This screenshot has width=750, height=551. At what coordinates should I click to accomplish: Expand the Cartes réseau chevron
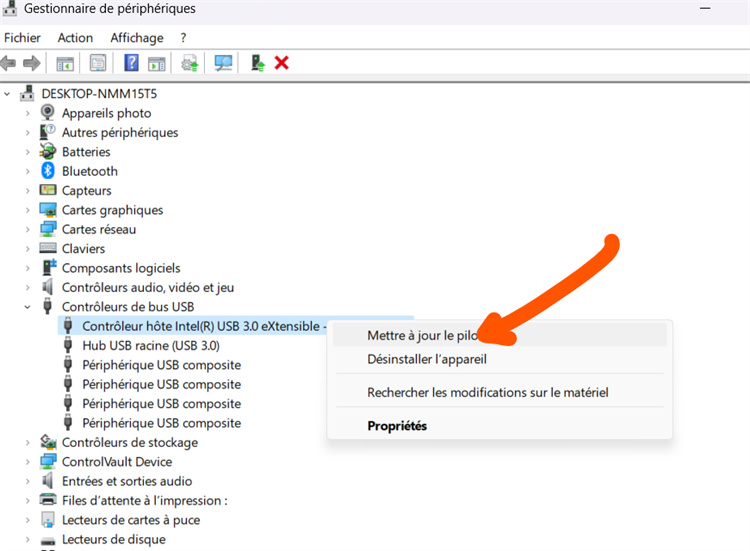27,230
